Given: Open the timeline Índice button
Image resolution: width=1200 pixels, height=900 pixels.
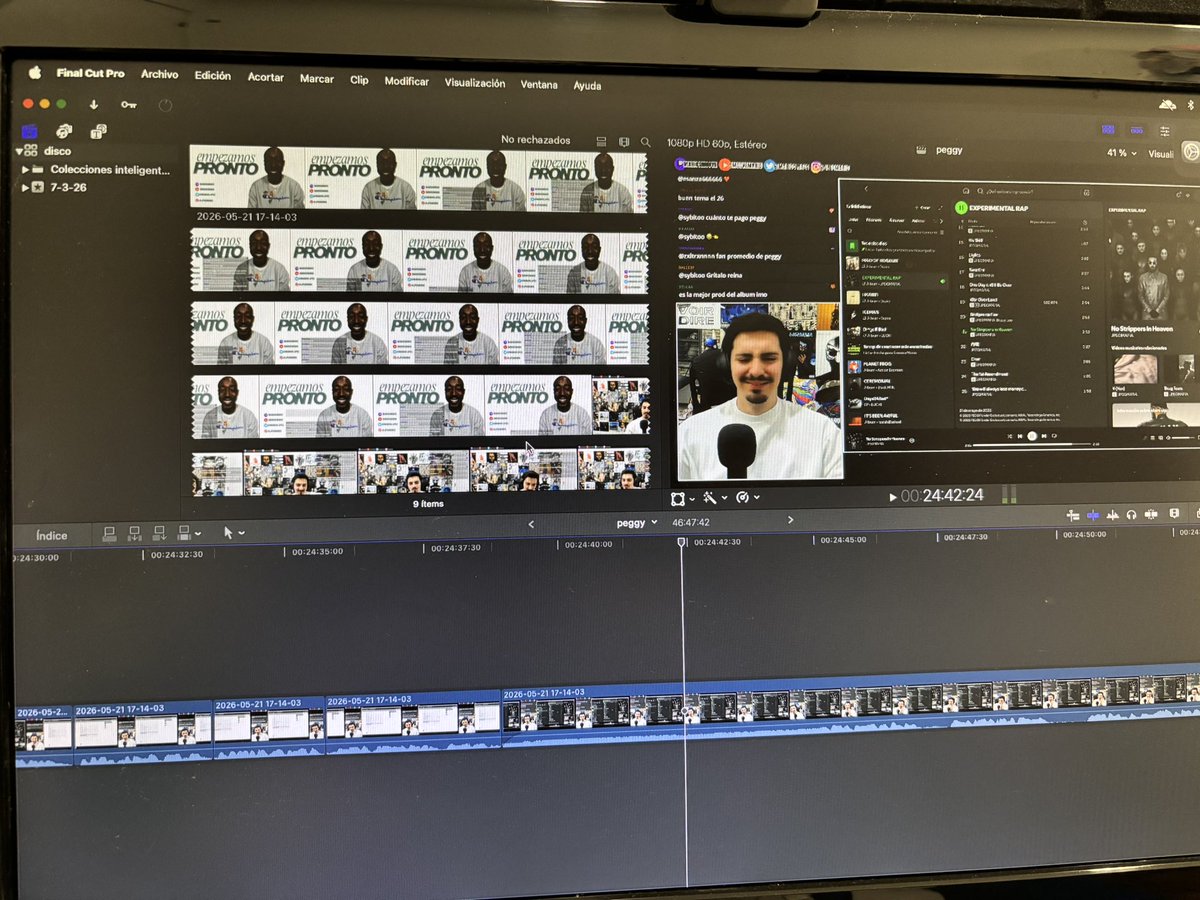Looking at the screenshot, I should [52, 535].
